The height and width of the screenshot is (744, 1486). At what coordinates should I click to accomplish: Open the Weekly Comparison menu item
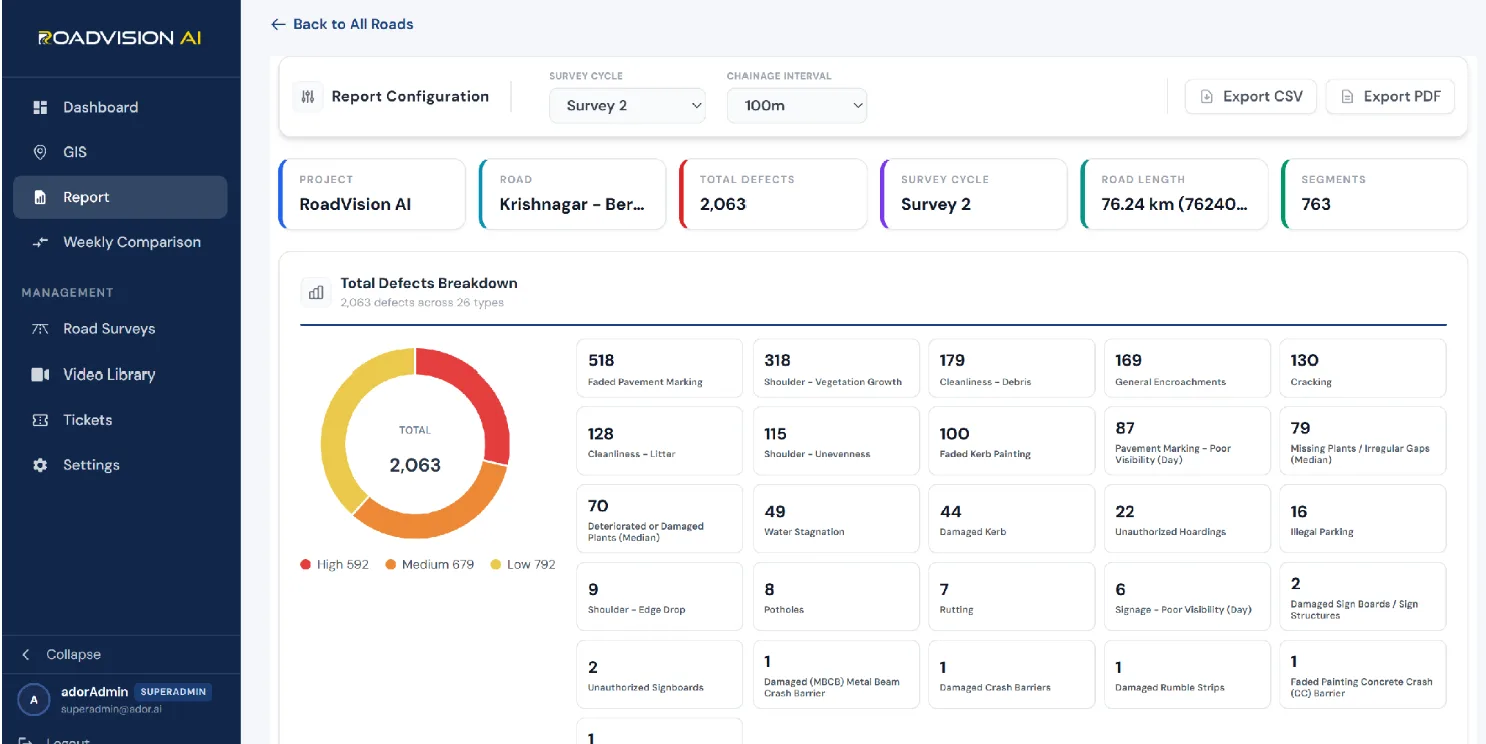point(120,242)
